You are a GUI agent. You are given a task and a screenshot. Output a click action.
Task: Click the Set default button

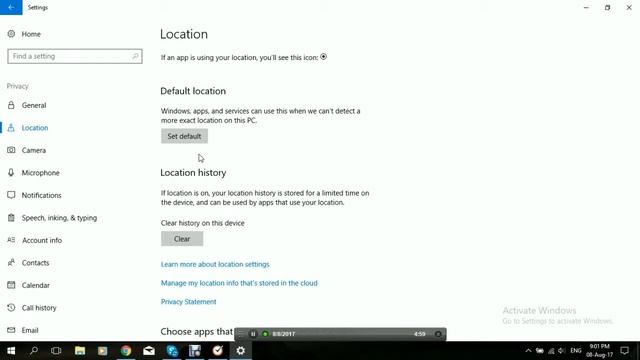tap(184, 136)
